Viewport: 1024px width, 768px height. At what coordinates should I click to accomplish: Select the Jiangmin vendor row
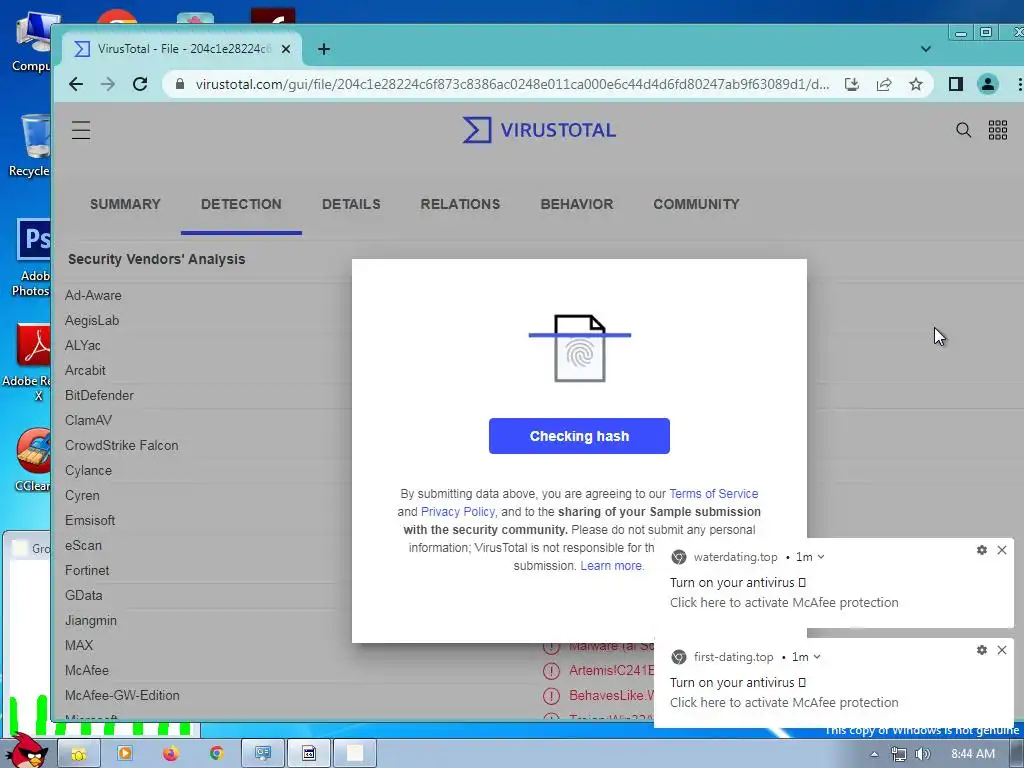click(91, 620)
